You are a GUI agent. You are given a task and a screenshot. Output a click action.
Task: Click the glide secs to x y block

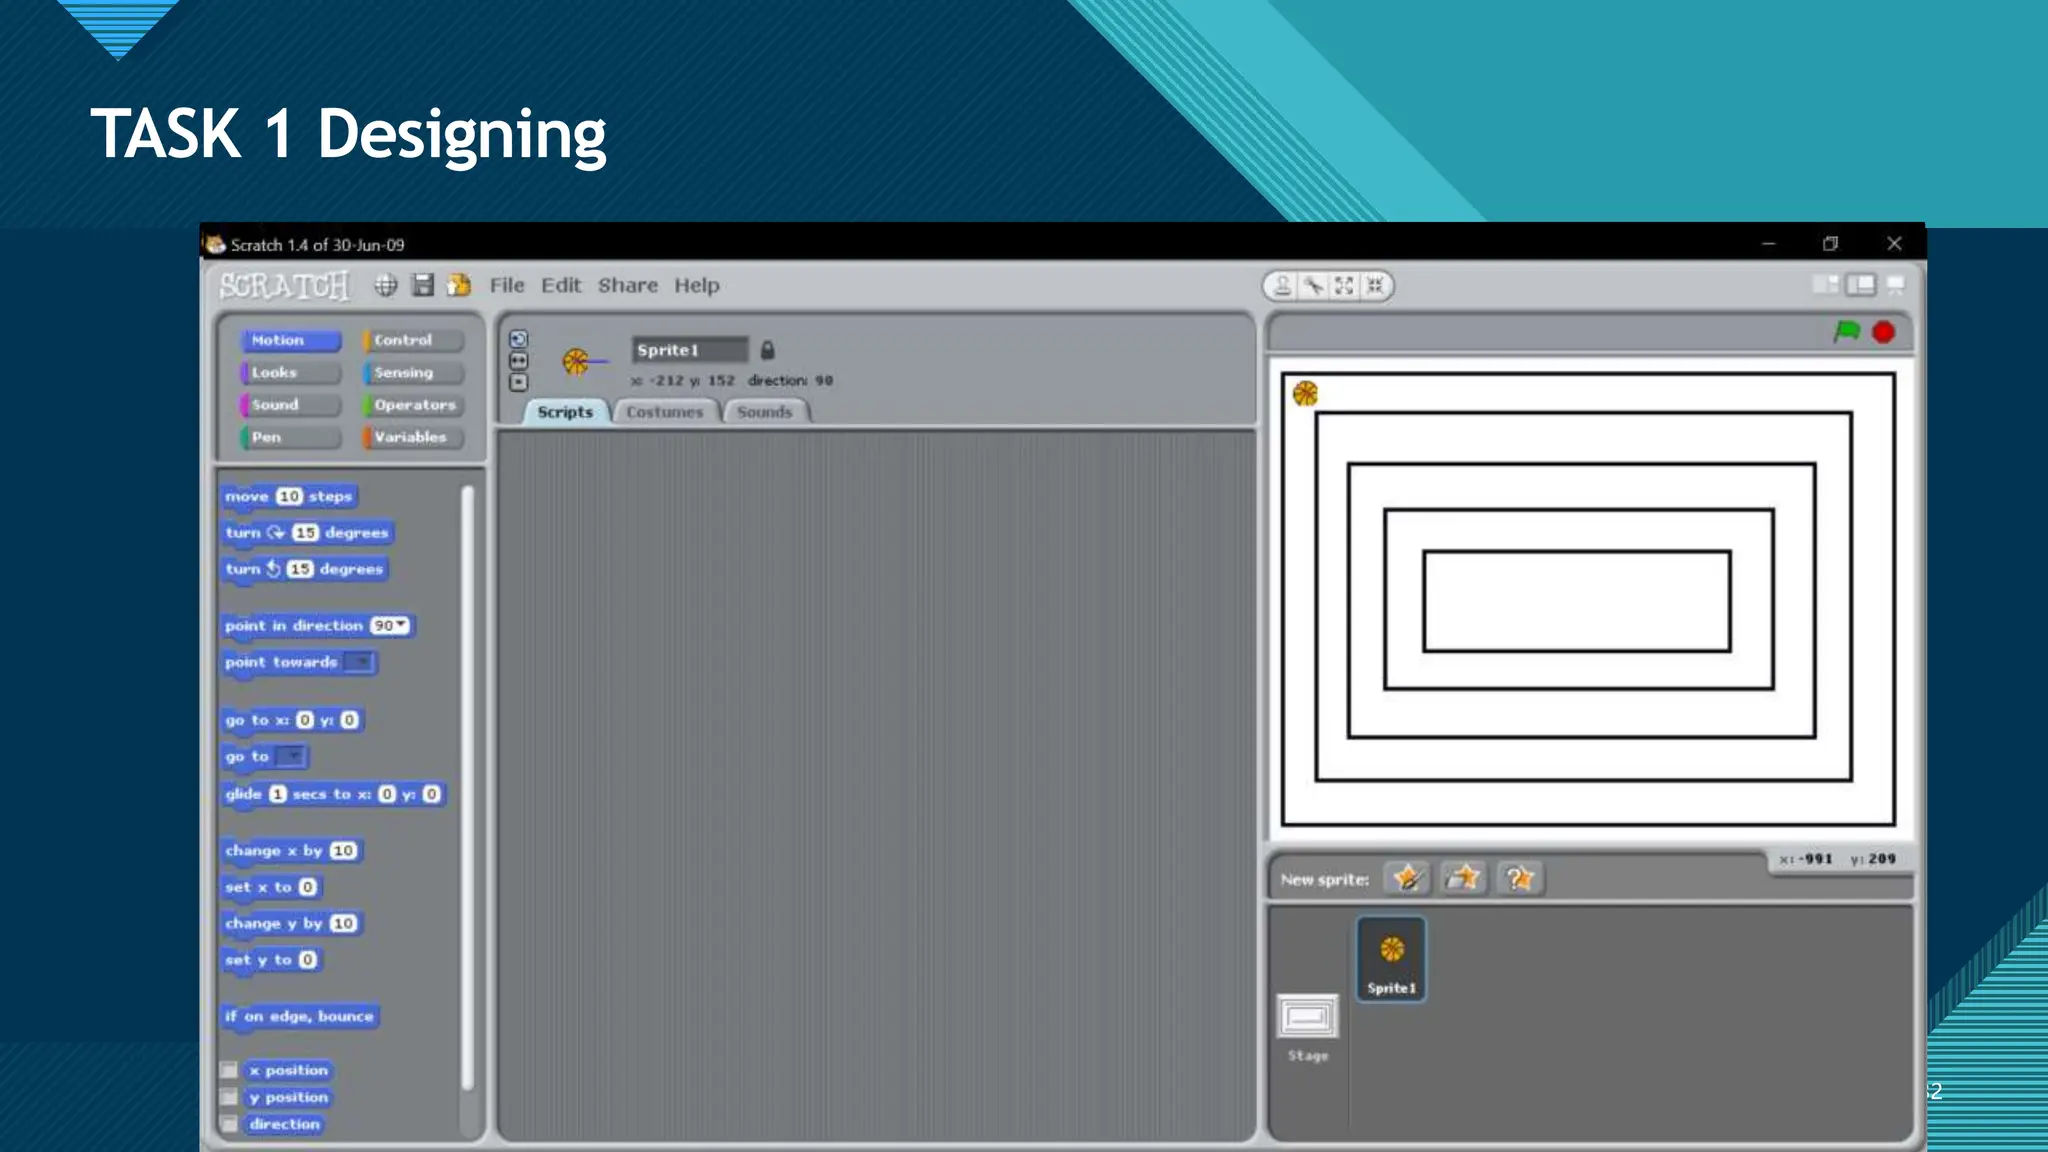click(x=333, y=794)
